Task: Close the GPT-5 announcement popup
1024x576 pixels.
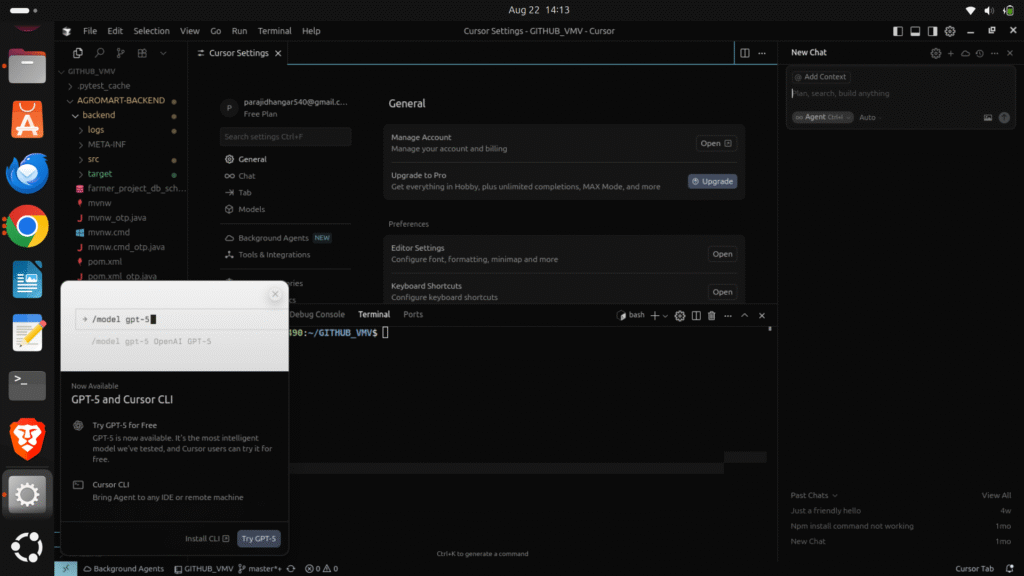Action: tap(275, 295)
